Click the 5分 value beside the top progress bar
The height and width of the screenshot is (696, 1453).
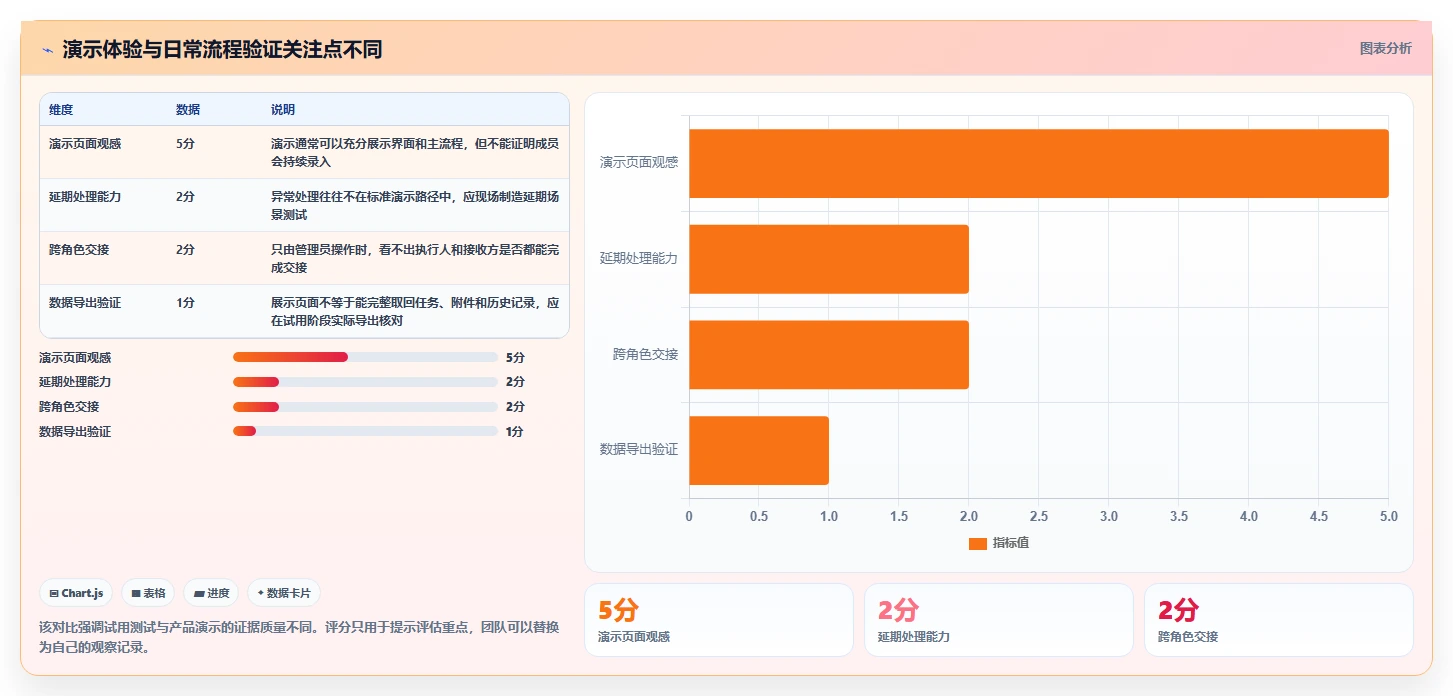[515, 357]
